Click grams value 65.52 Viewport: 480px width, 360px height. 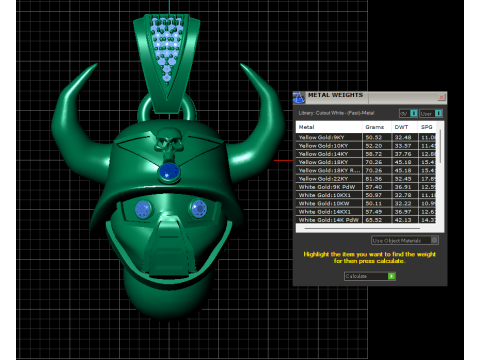click(x=373, y=220)
